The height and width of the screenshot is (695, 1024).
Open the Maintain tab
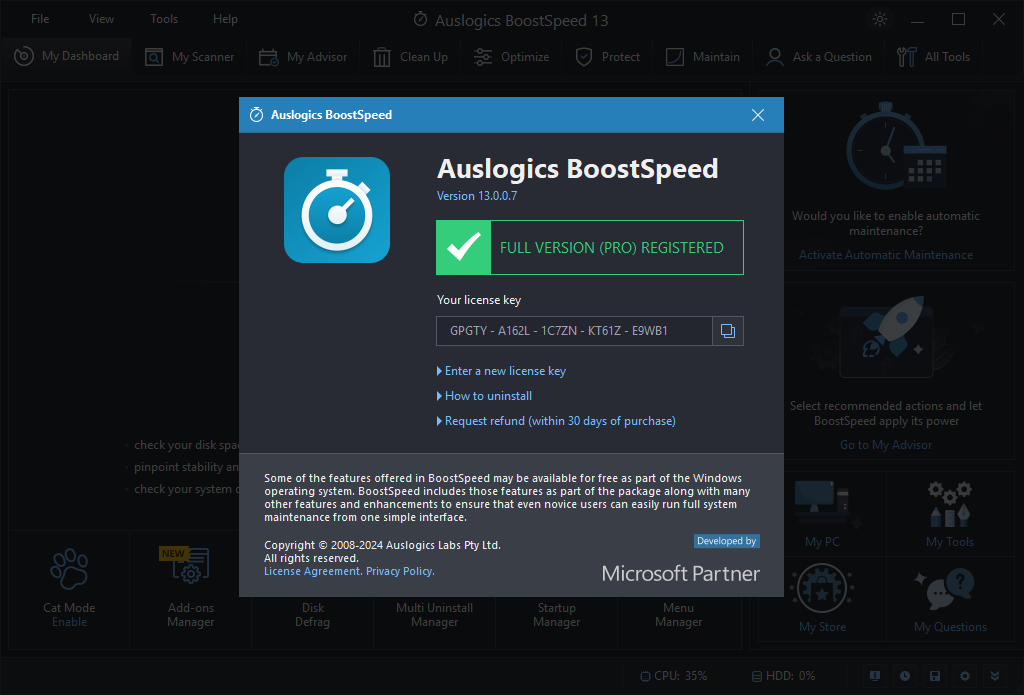pyautogui.click(x=703, y=57)
